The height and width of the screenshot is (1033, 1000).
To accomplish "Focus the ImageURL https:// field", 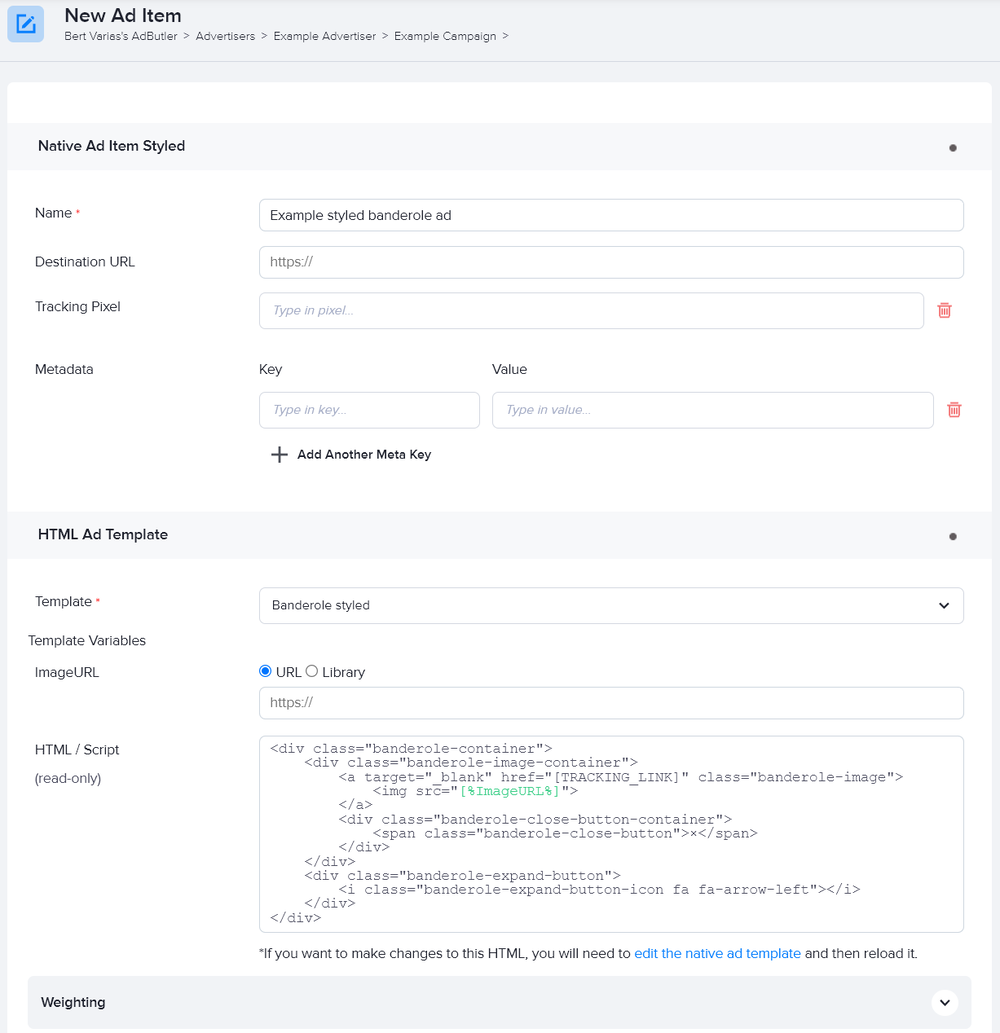I will 611,703.
